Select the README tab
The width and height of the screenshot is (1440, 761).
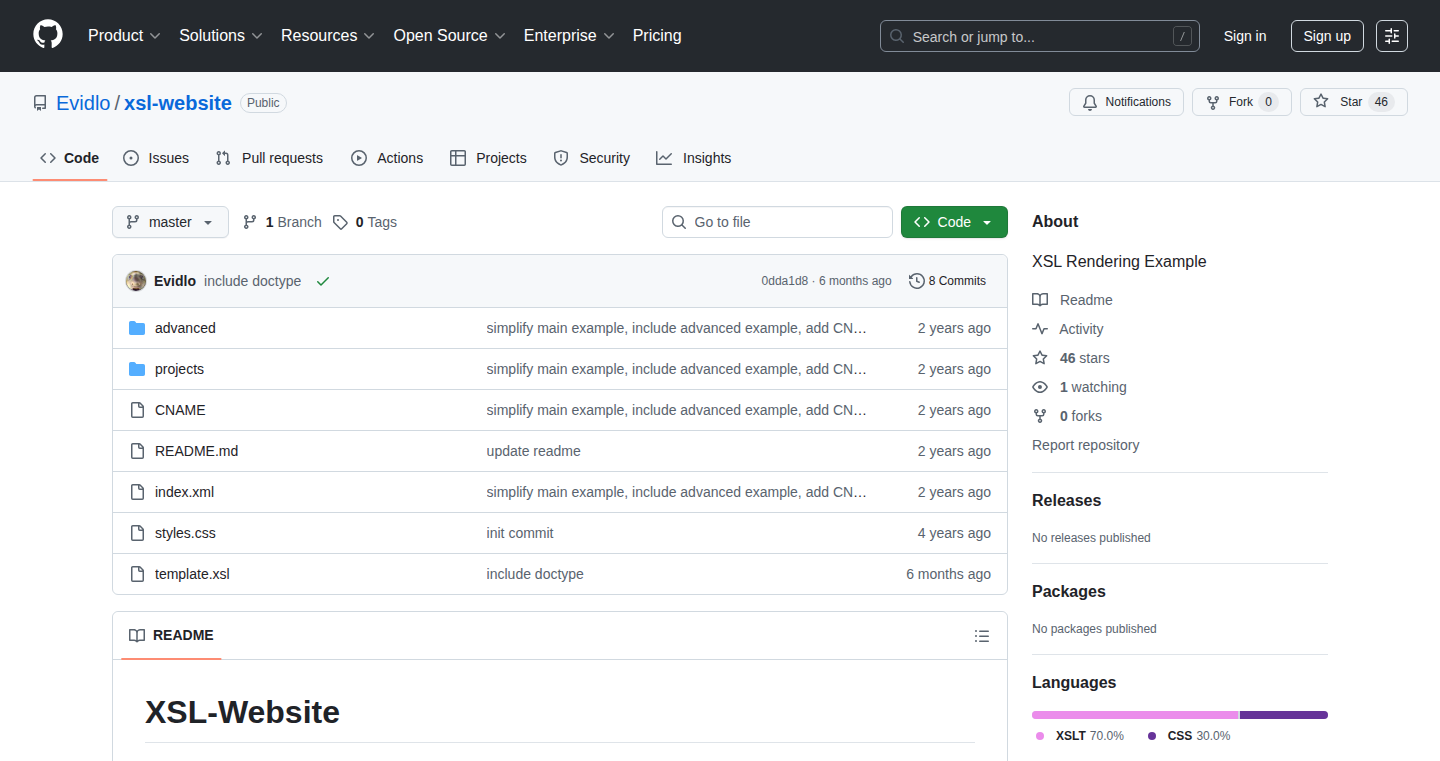click(171, 636)
